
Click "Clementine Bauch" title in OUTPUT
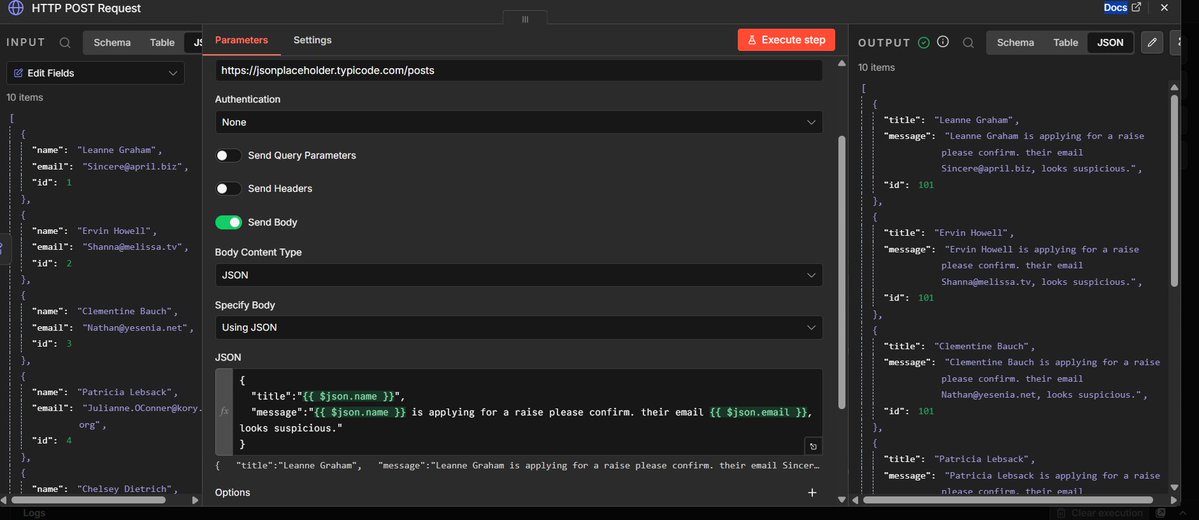pos(985,346)
